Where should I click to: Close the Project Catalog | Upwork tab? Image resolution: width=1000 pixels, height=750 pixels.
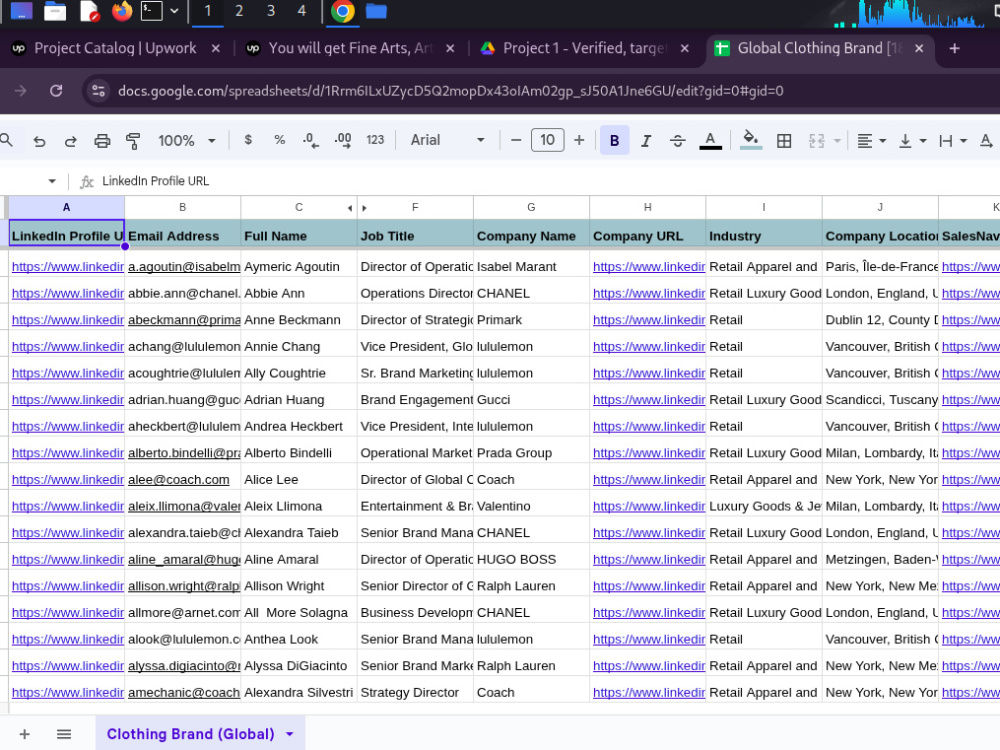point(216,48)
